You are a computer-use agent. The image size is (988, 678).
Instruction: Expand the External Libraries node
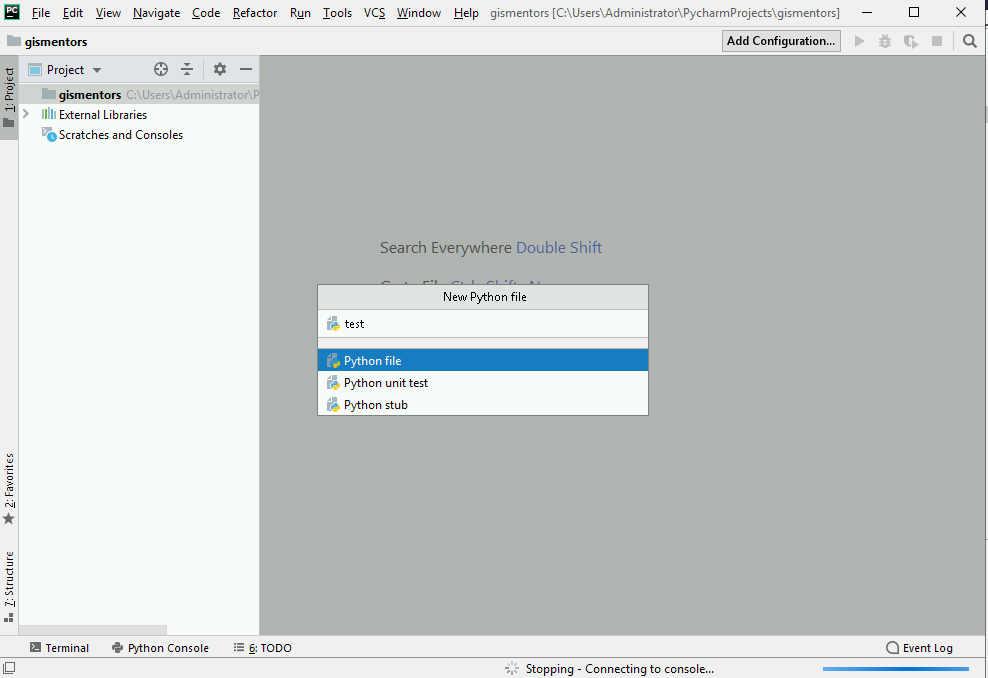tap(24, 114)
